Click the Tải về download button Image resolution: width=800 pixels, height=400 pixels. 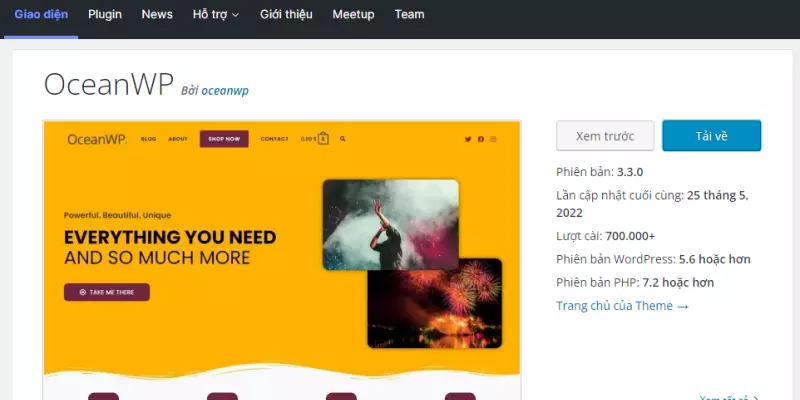tap(712, 136)
